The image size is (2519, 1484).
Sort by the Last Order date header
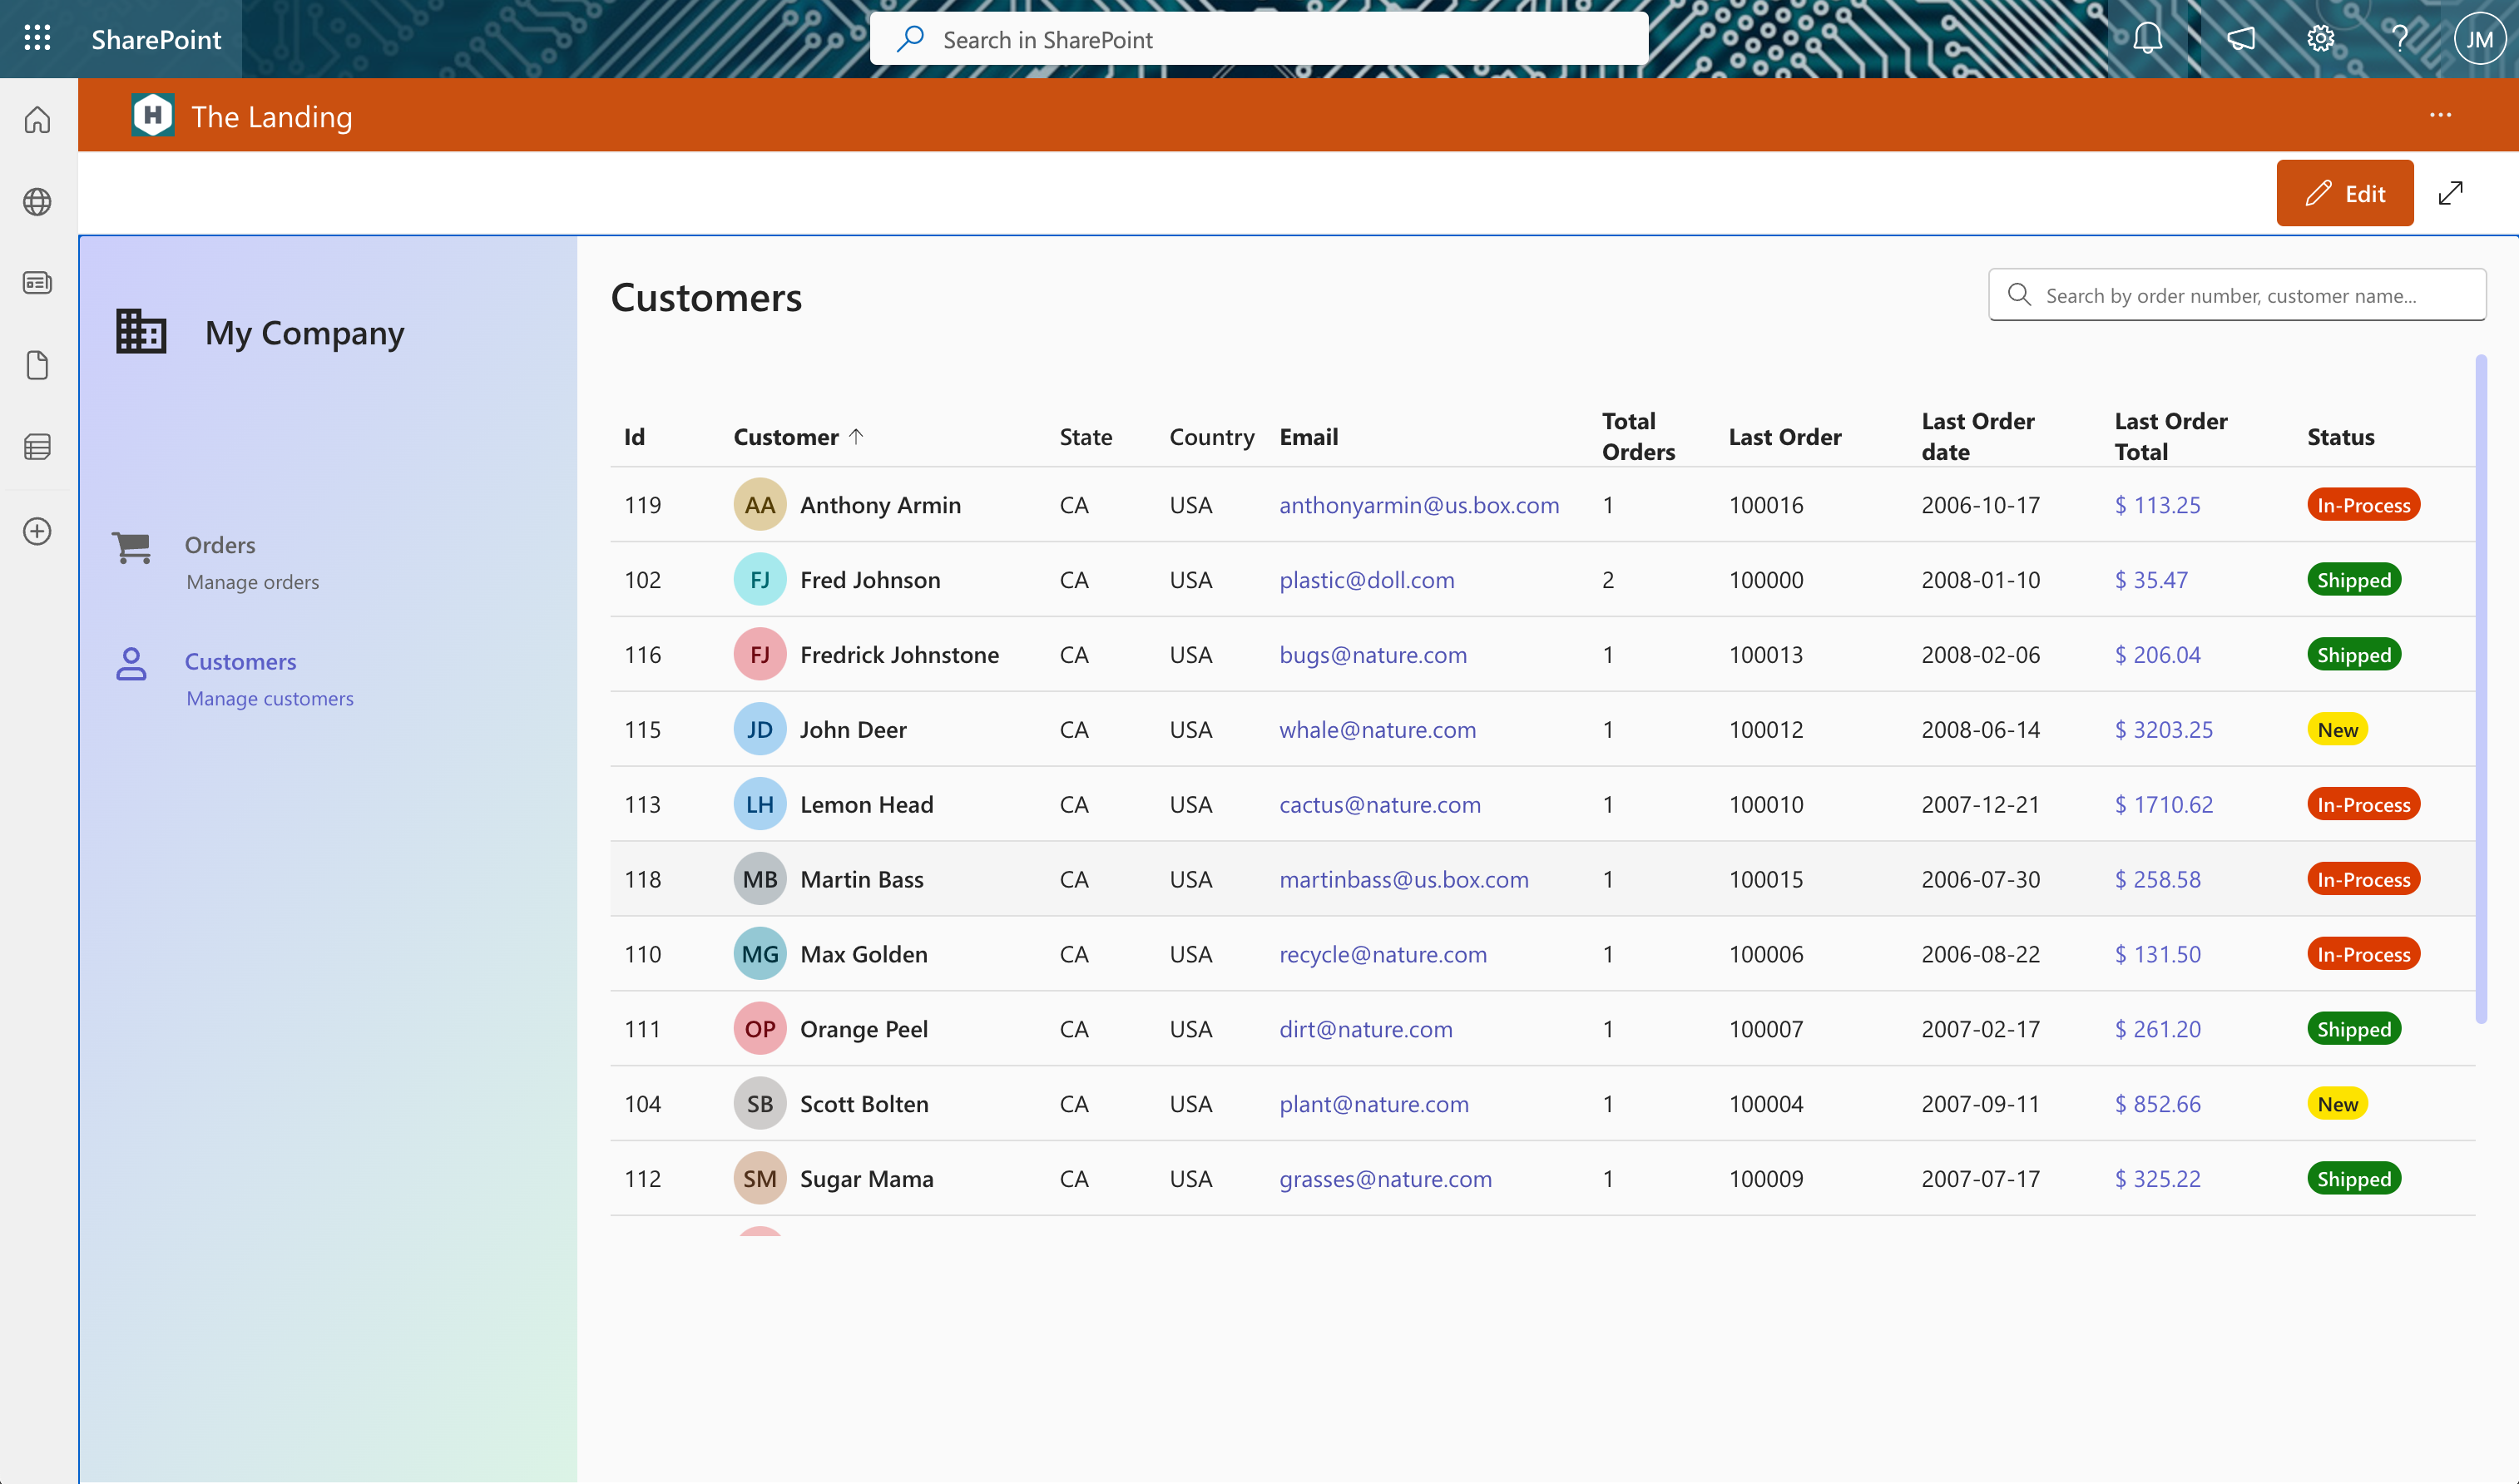click(1977, 437)
